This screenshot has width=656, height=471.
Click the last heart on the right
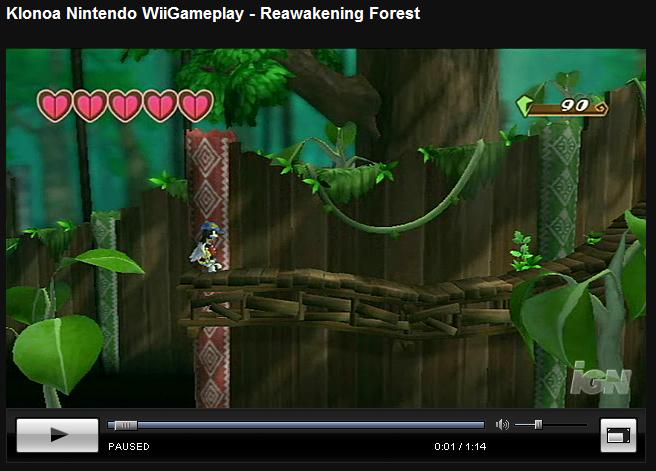[x=196, y=105]
